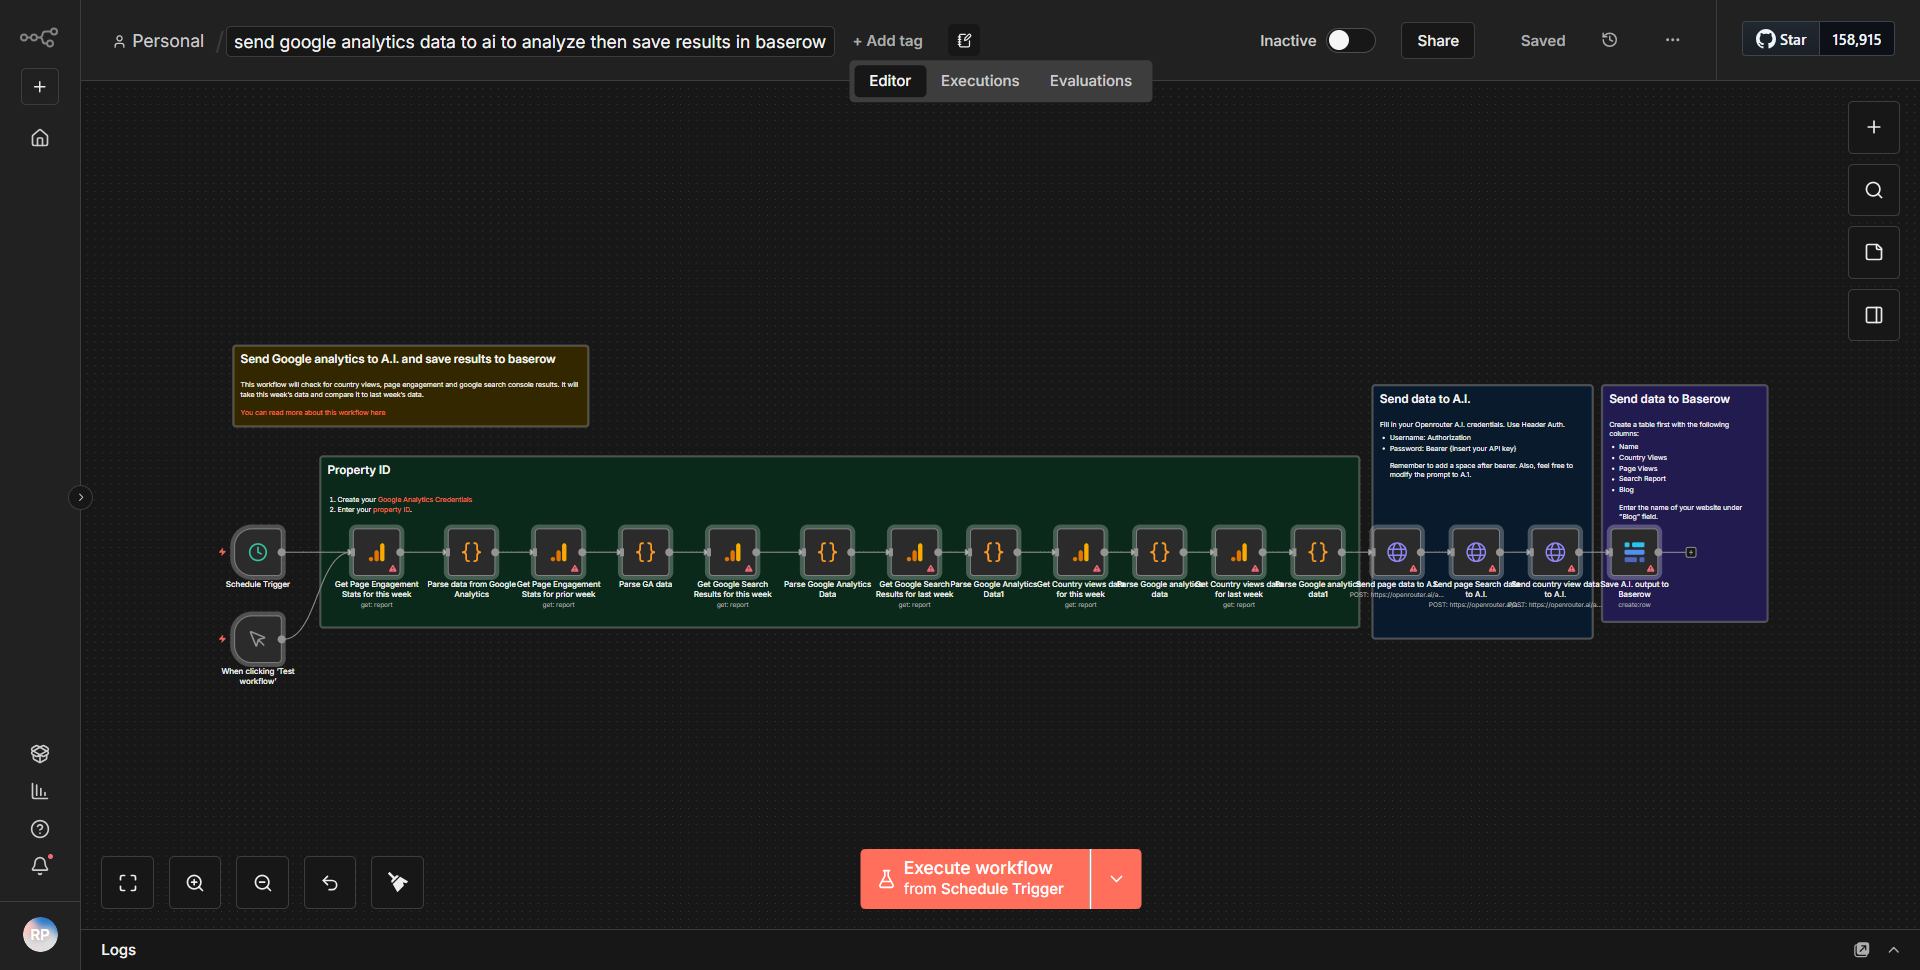Screen dimensions: 1920x970
Task: Click the GitHub Star button
Action: (1781, 40)
